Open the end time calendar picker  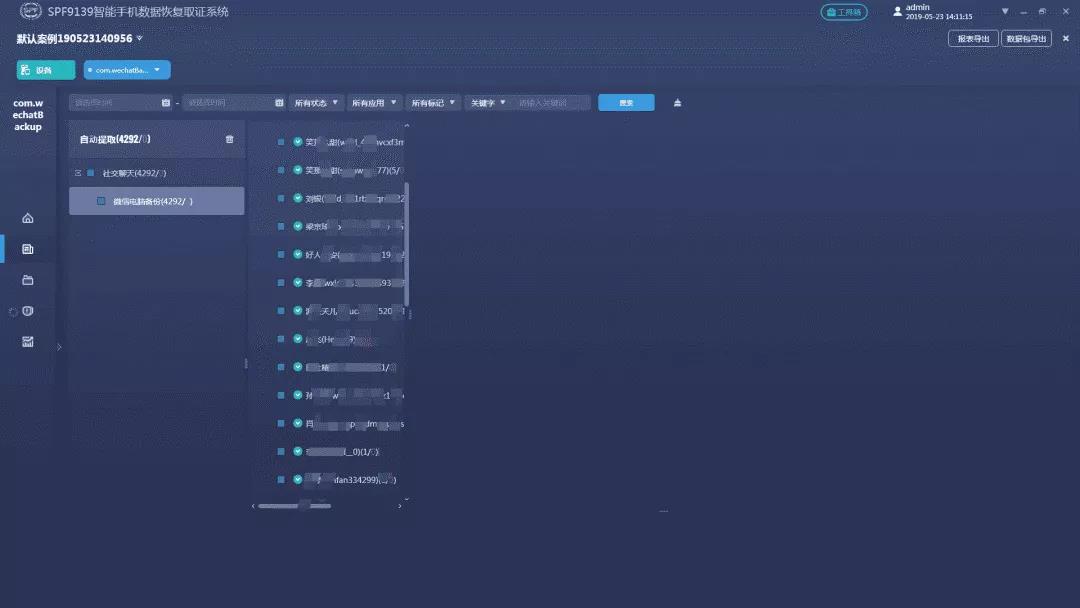coord(279,103)
